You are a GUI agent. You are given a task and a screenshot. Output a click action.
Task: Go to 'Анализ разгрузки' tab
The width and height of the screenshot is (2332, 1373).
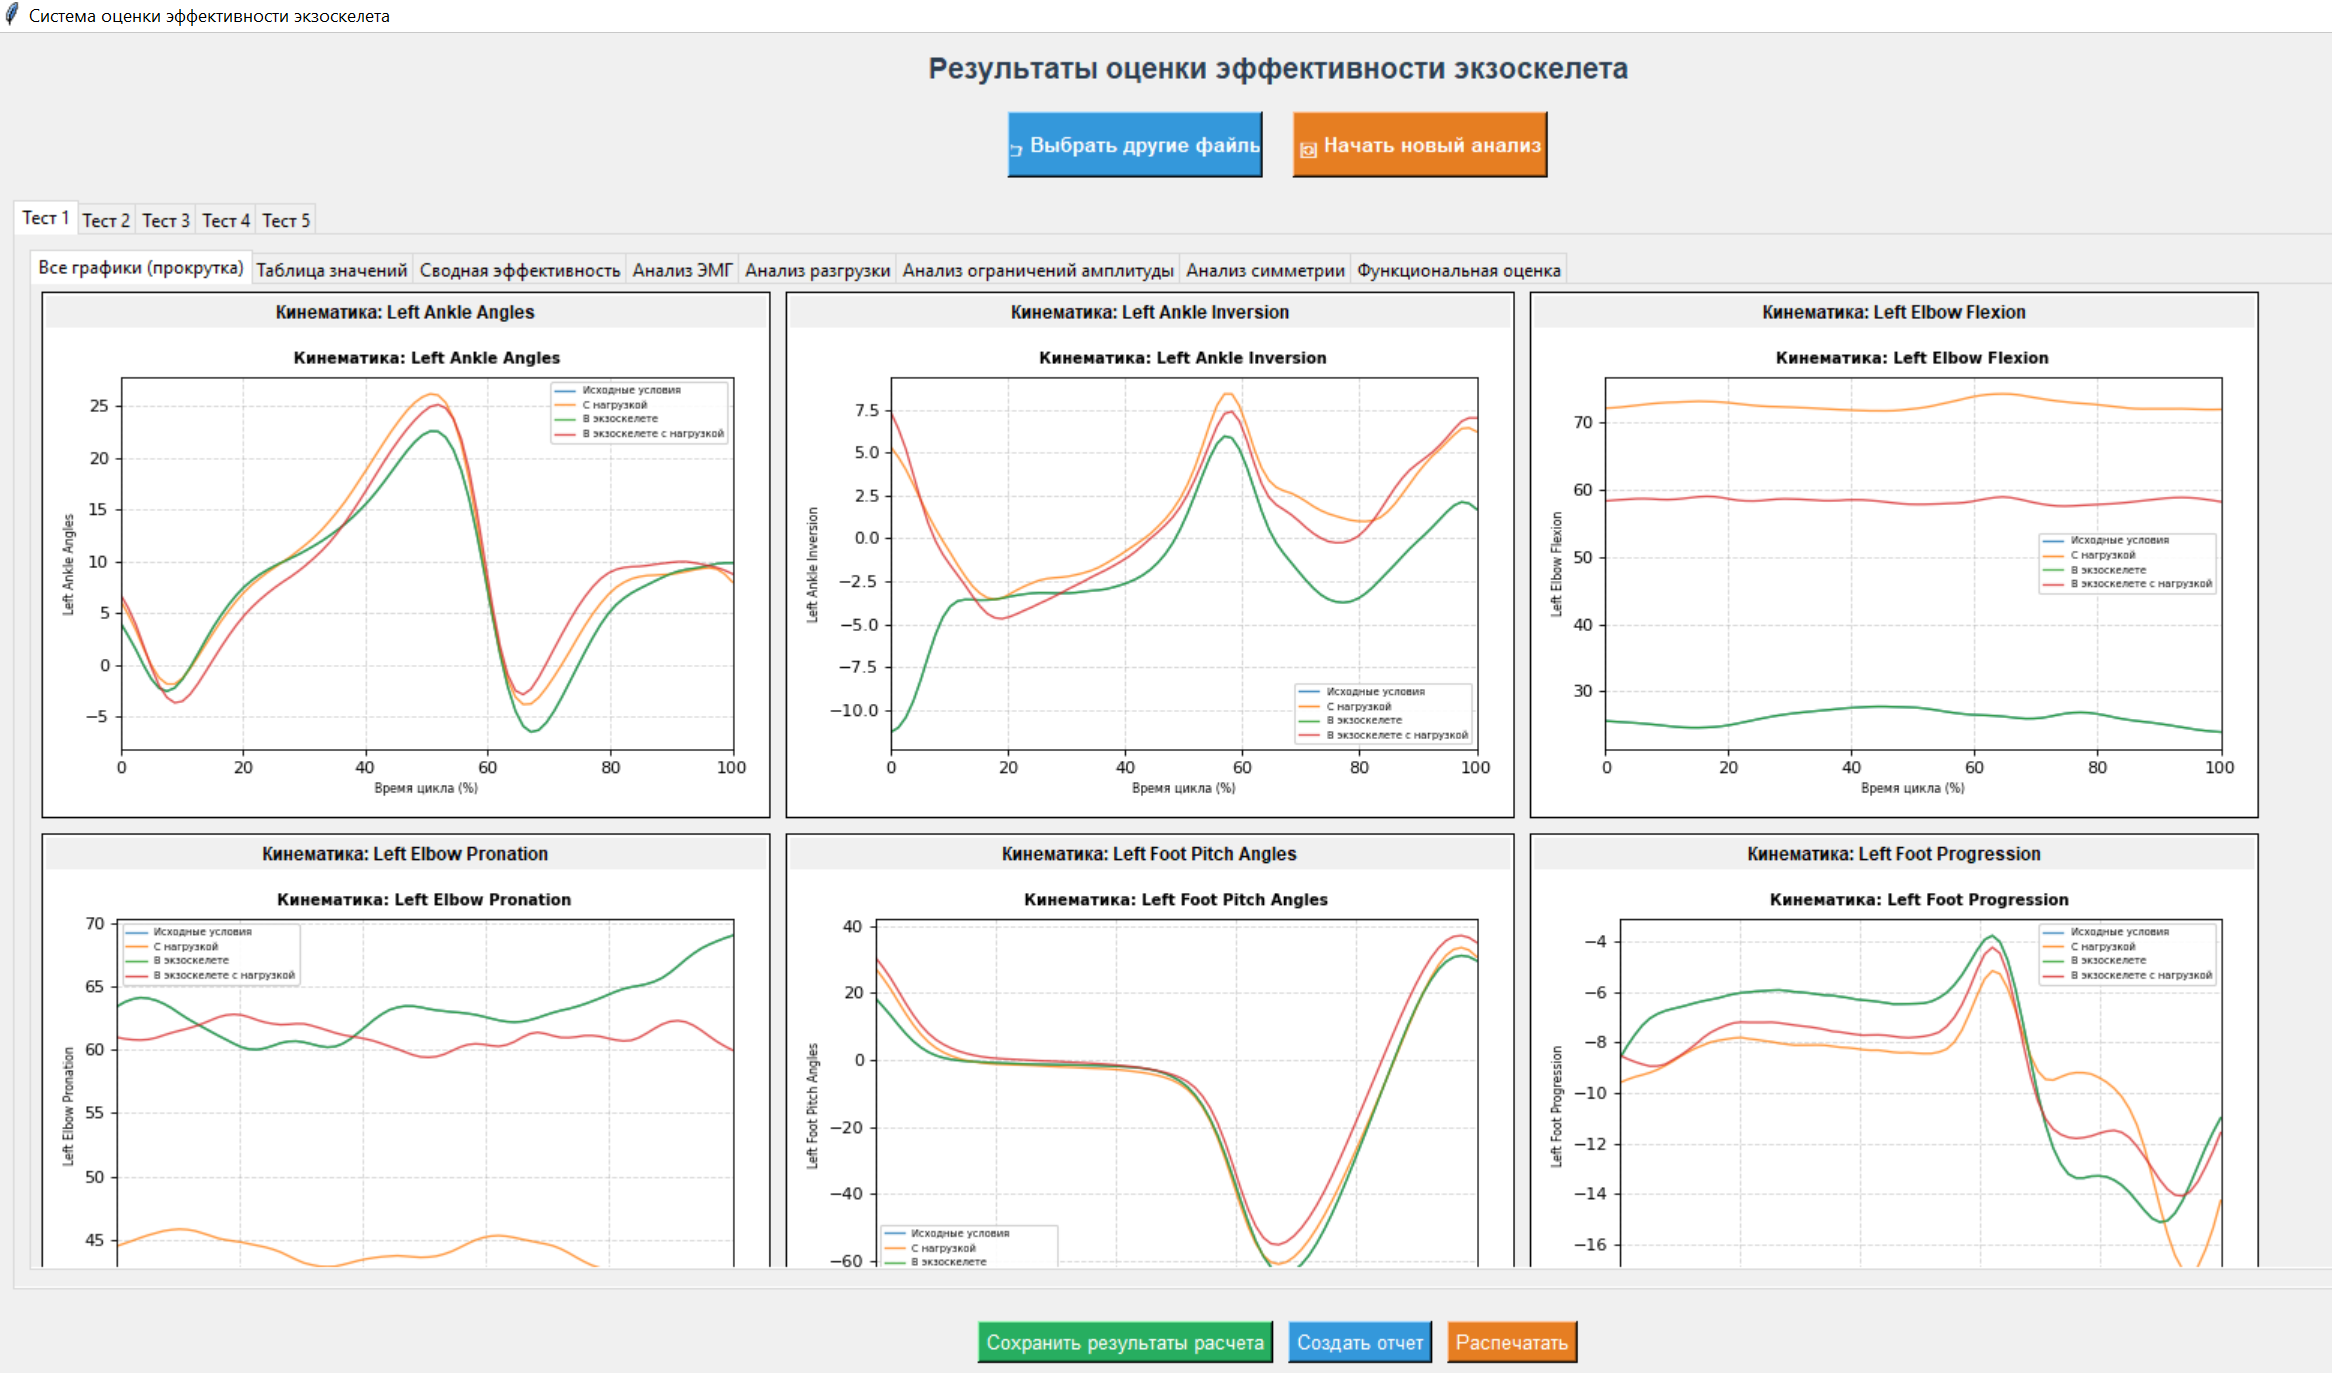point(817,270)
